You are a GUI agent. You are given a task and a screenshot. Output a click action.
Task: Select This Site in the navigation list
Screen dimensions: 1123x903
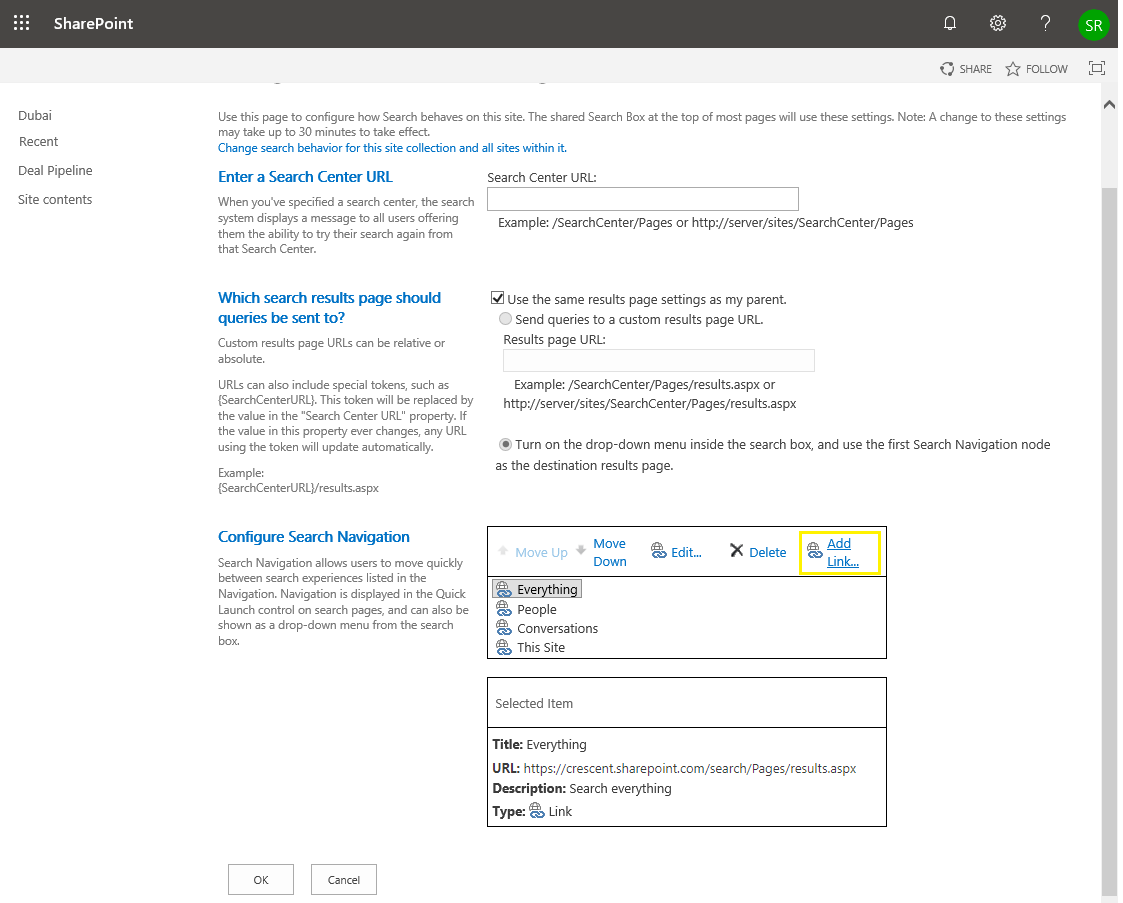click(540, 646)
